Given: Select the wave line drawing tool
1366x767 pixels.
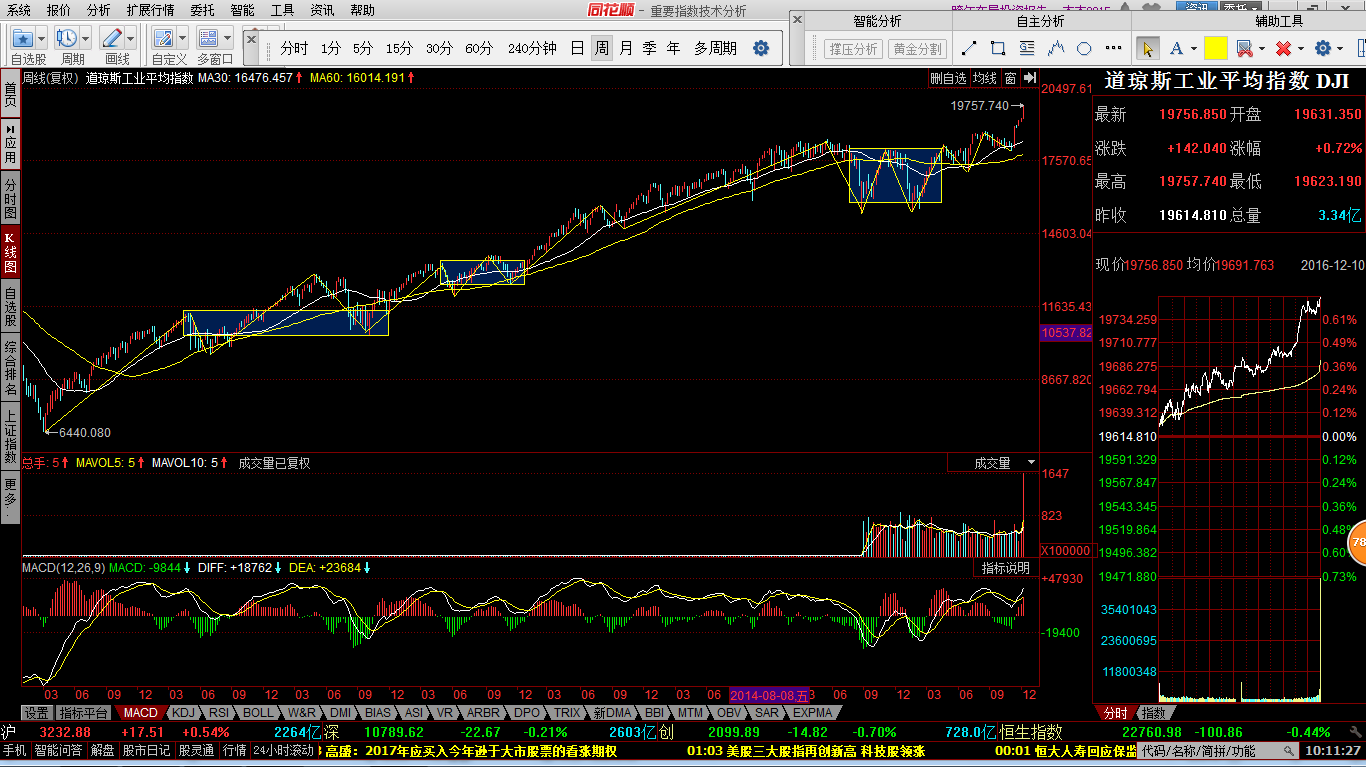Looking at the screenshot, I should 1056,48.
